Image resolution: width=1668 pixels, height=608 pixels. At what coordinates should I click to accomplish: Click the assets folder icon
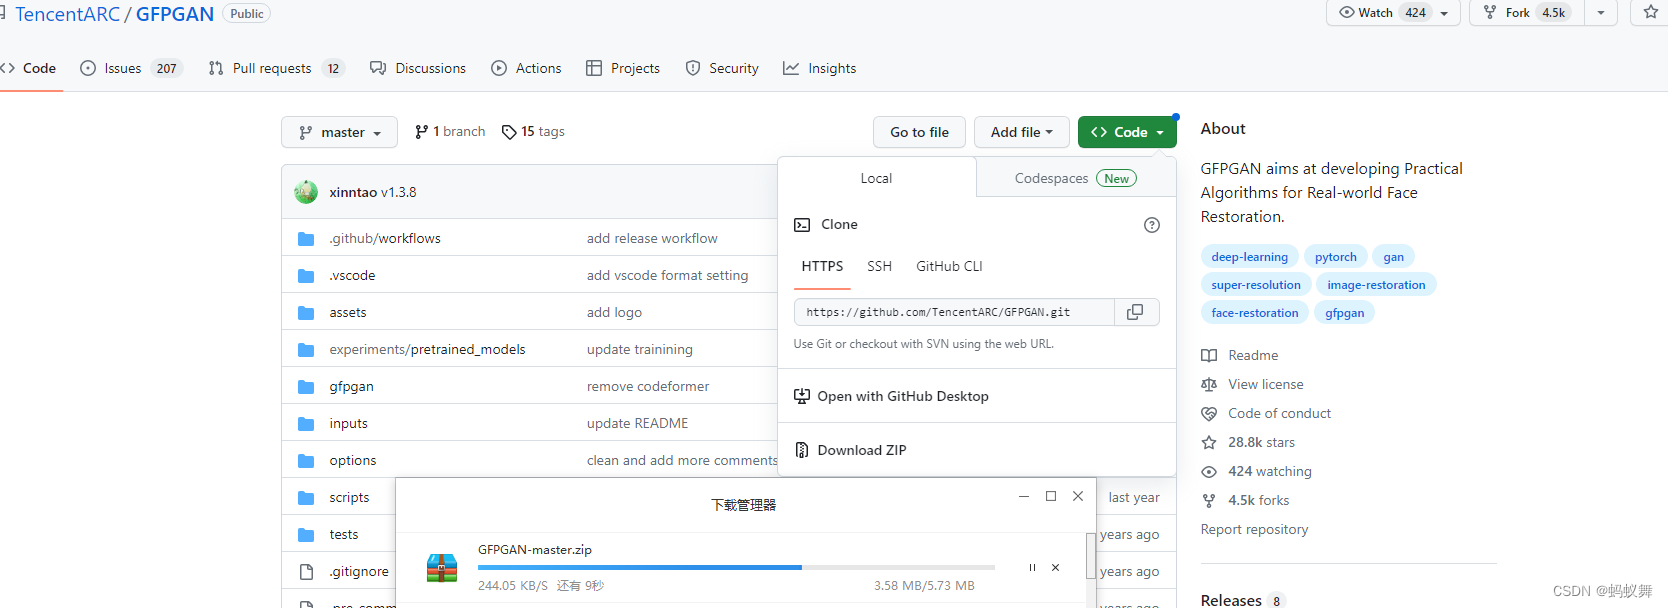click(306, 312)
